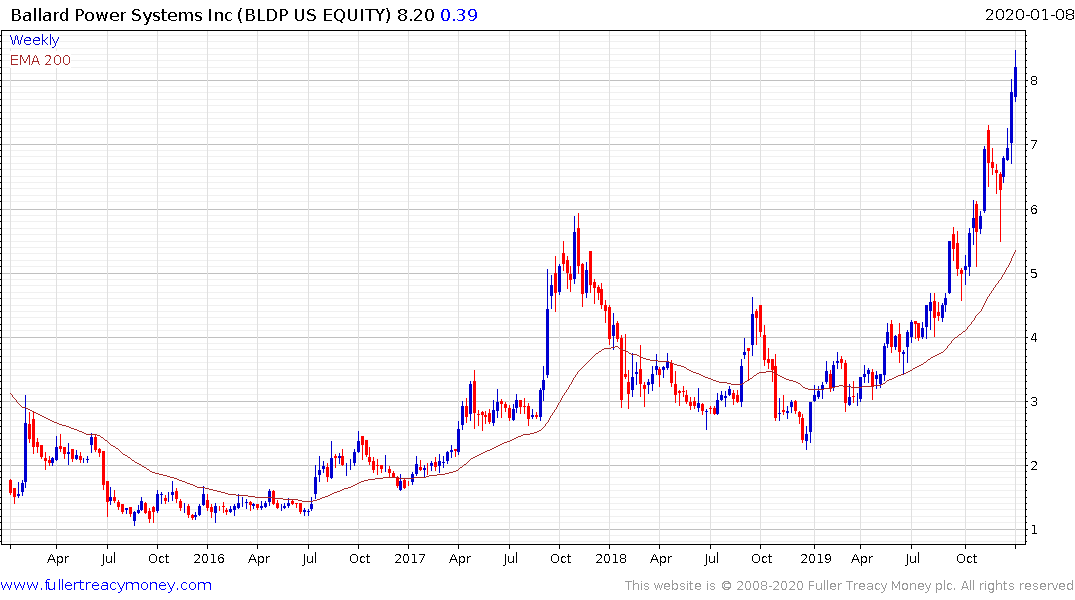
Task: Click the copyright notice text
Action: [849, 586]
